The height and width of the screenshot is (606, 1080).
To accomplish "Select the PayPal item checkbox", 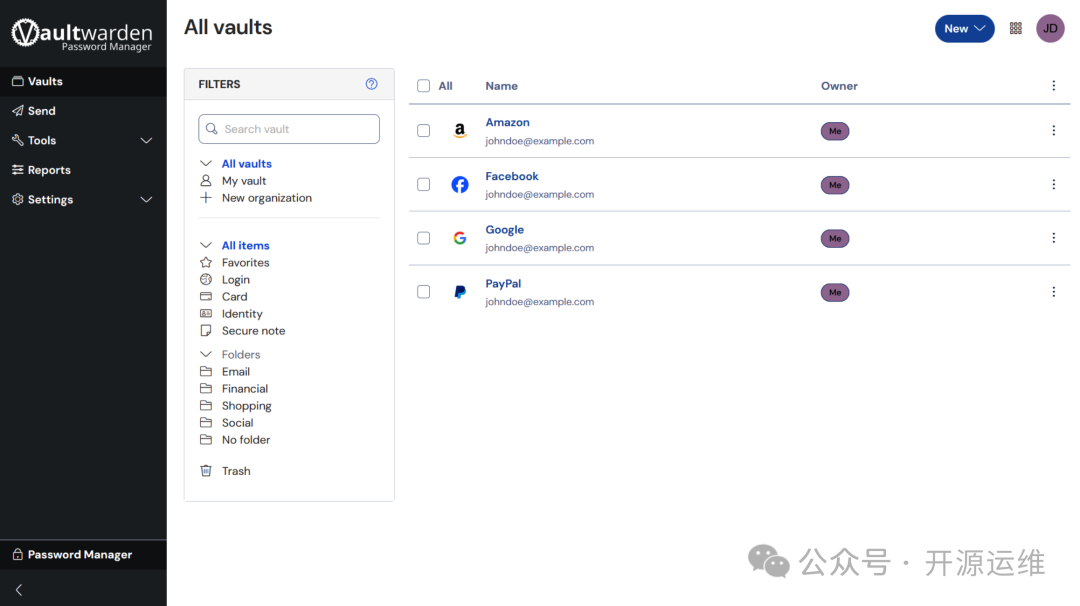I will [x=424, y=292].
